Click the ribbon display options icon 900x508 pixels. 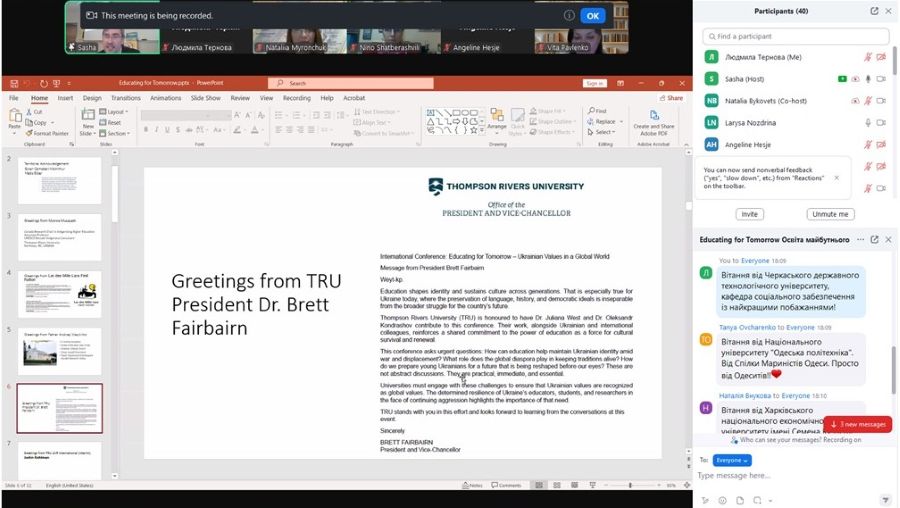tap(620, 83)
